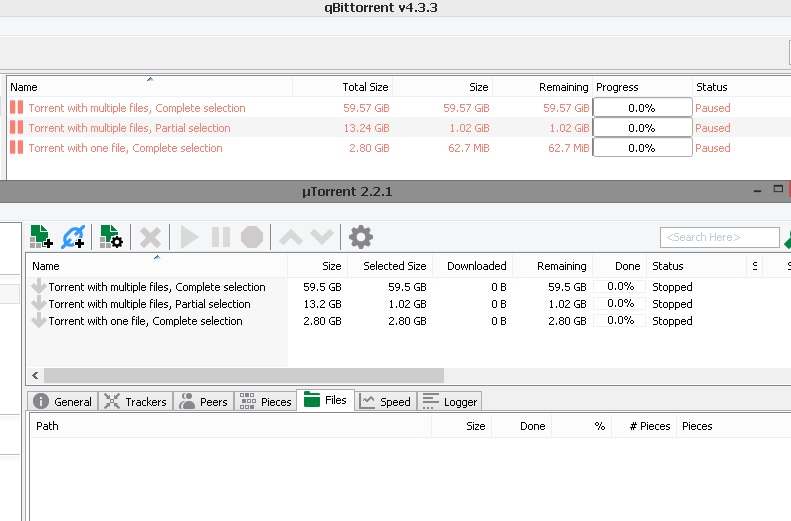The image size is (791, 521).
Task: Click paused icon of the 2.80 GiB qBittorrent torrent
Action: point(17,147)
